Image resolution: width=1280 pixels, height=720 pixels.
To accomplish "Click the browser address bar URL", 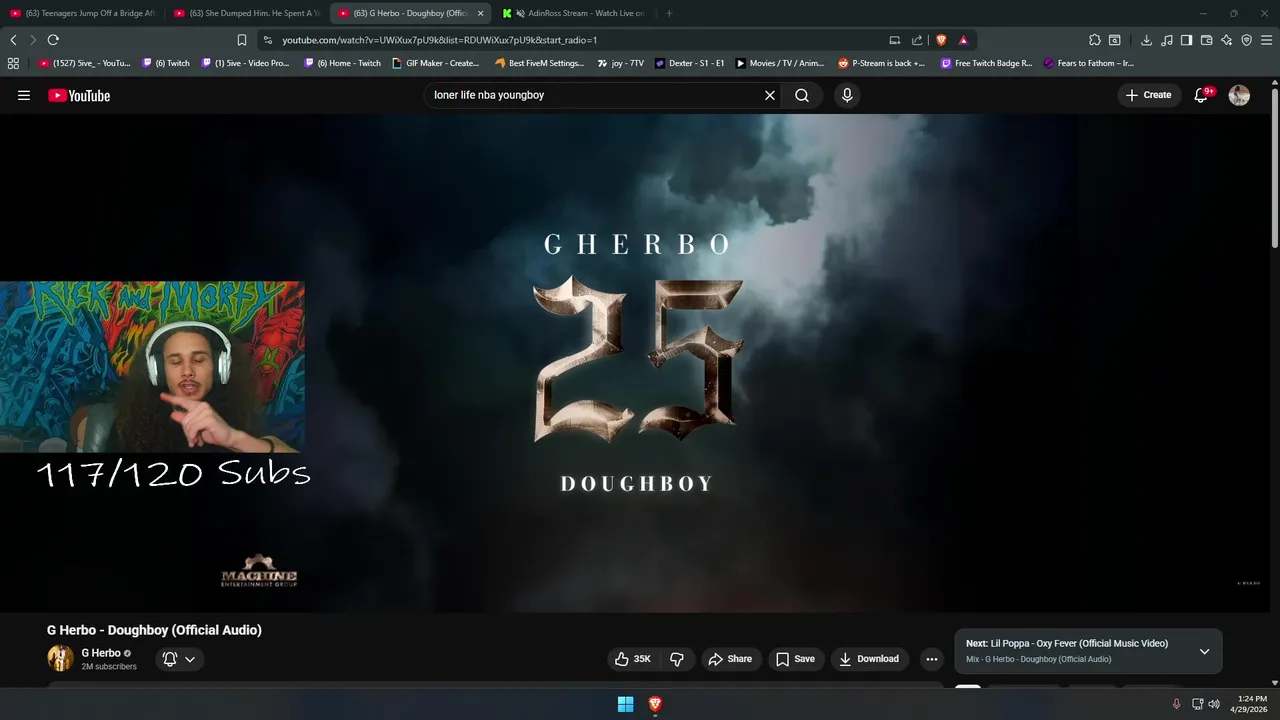I will tap(439, 40).
